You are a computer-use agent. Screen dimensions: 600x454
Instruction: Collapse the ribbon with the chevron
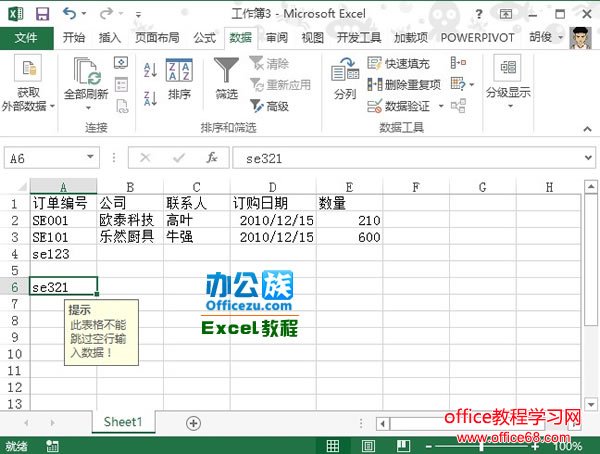coord(587,129)
